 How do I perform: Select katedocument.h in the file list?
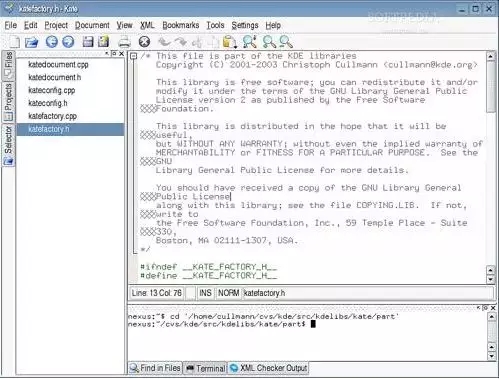(x=70, y=77)
